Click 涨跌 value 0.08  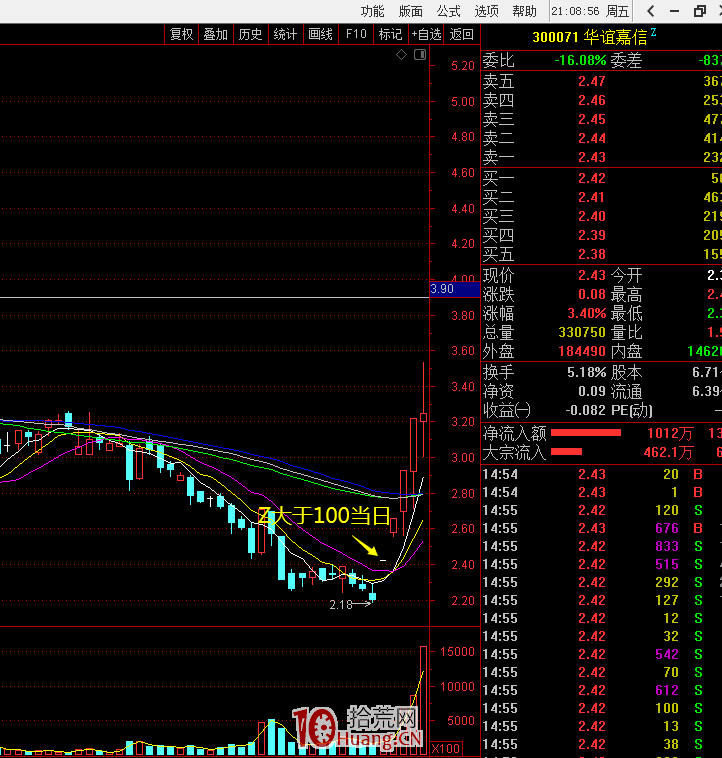click(x=592, y=294)
